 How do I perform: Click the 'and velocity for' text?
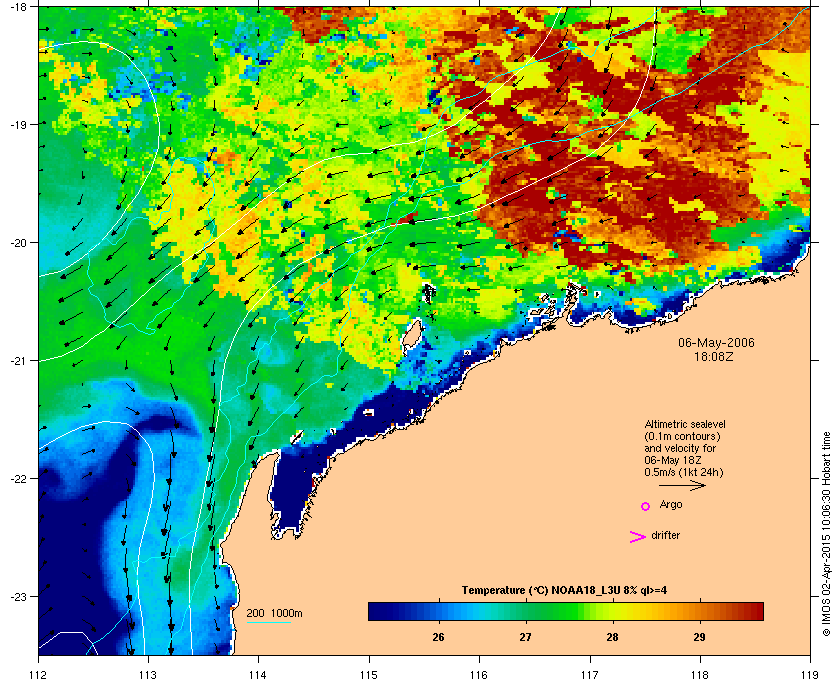[x=680, y=448]
